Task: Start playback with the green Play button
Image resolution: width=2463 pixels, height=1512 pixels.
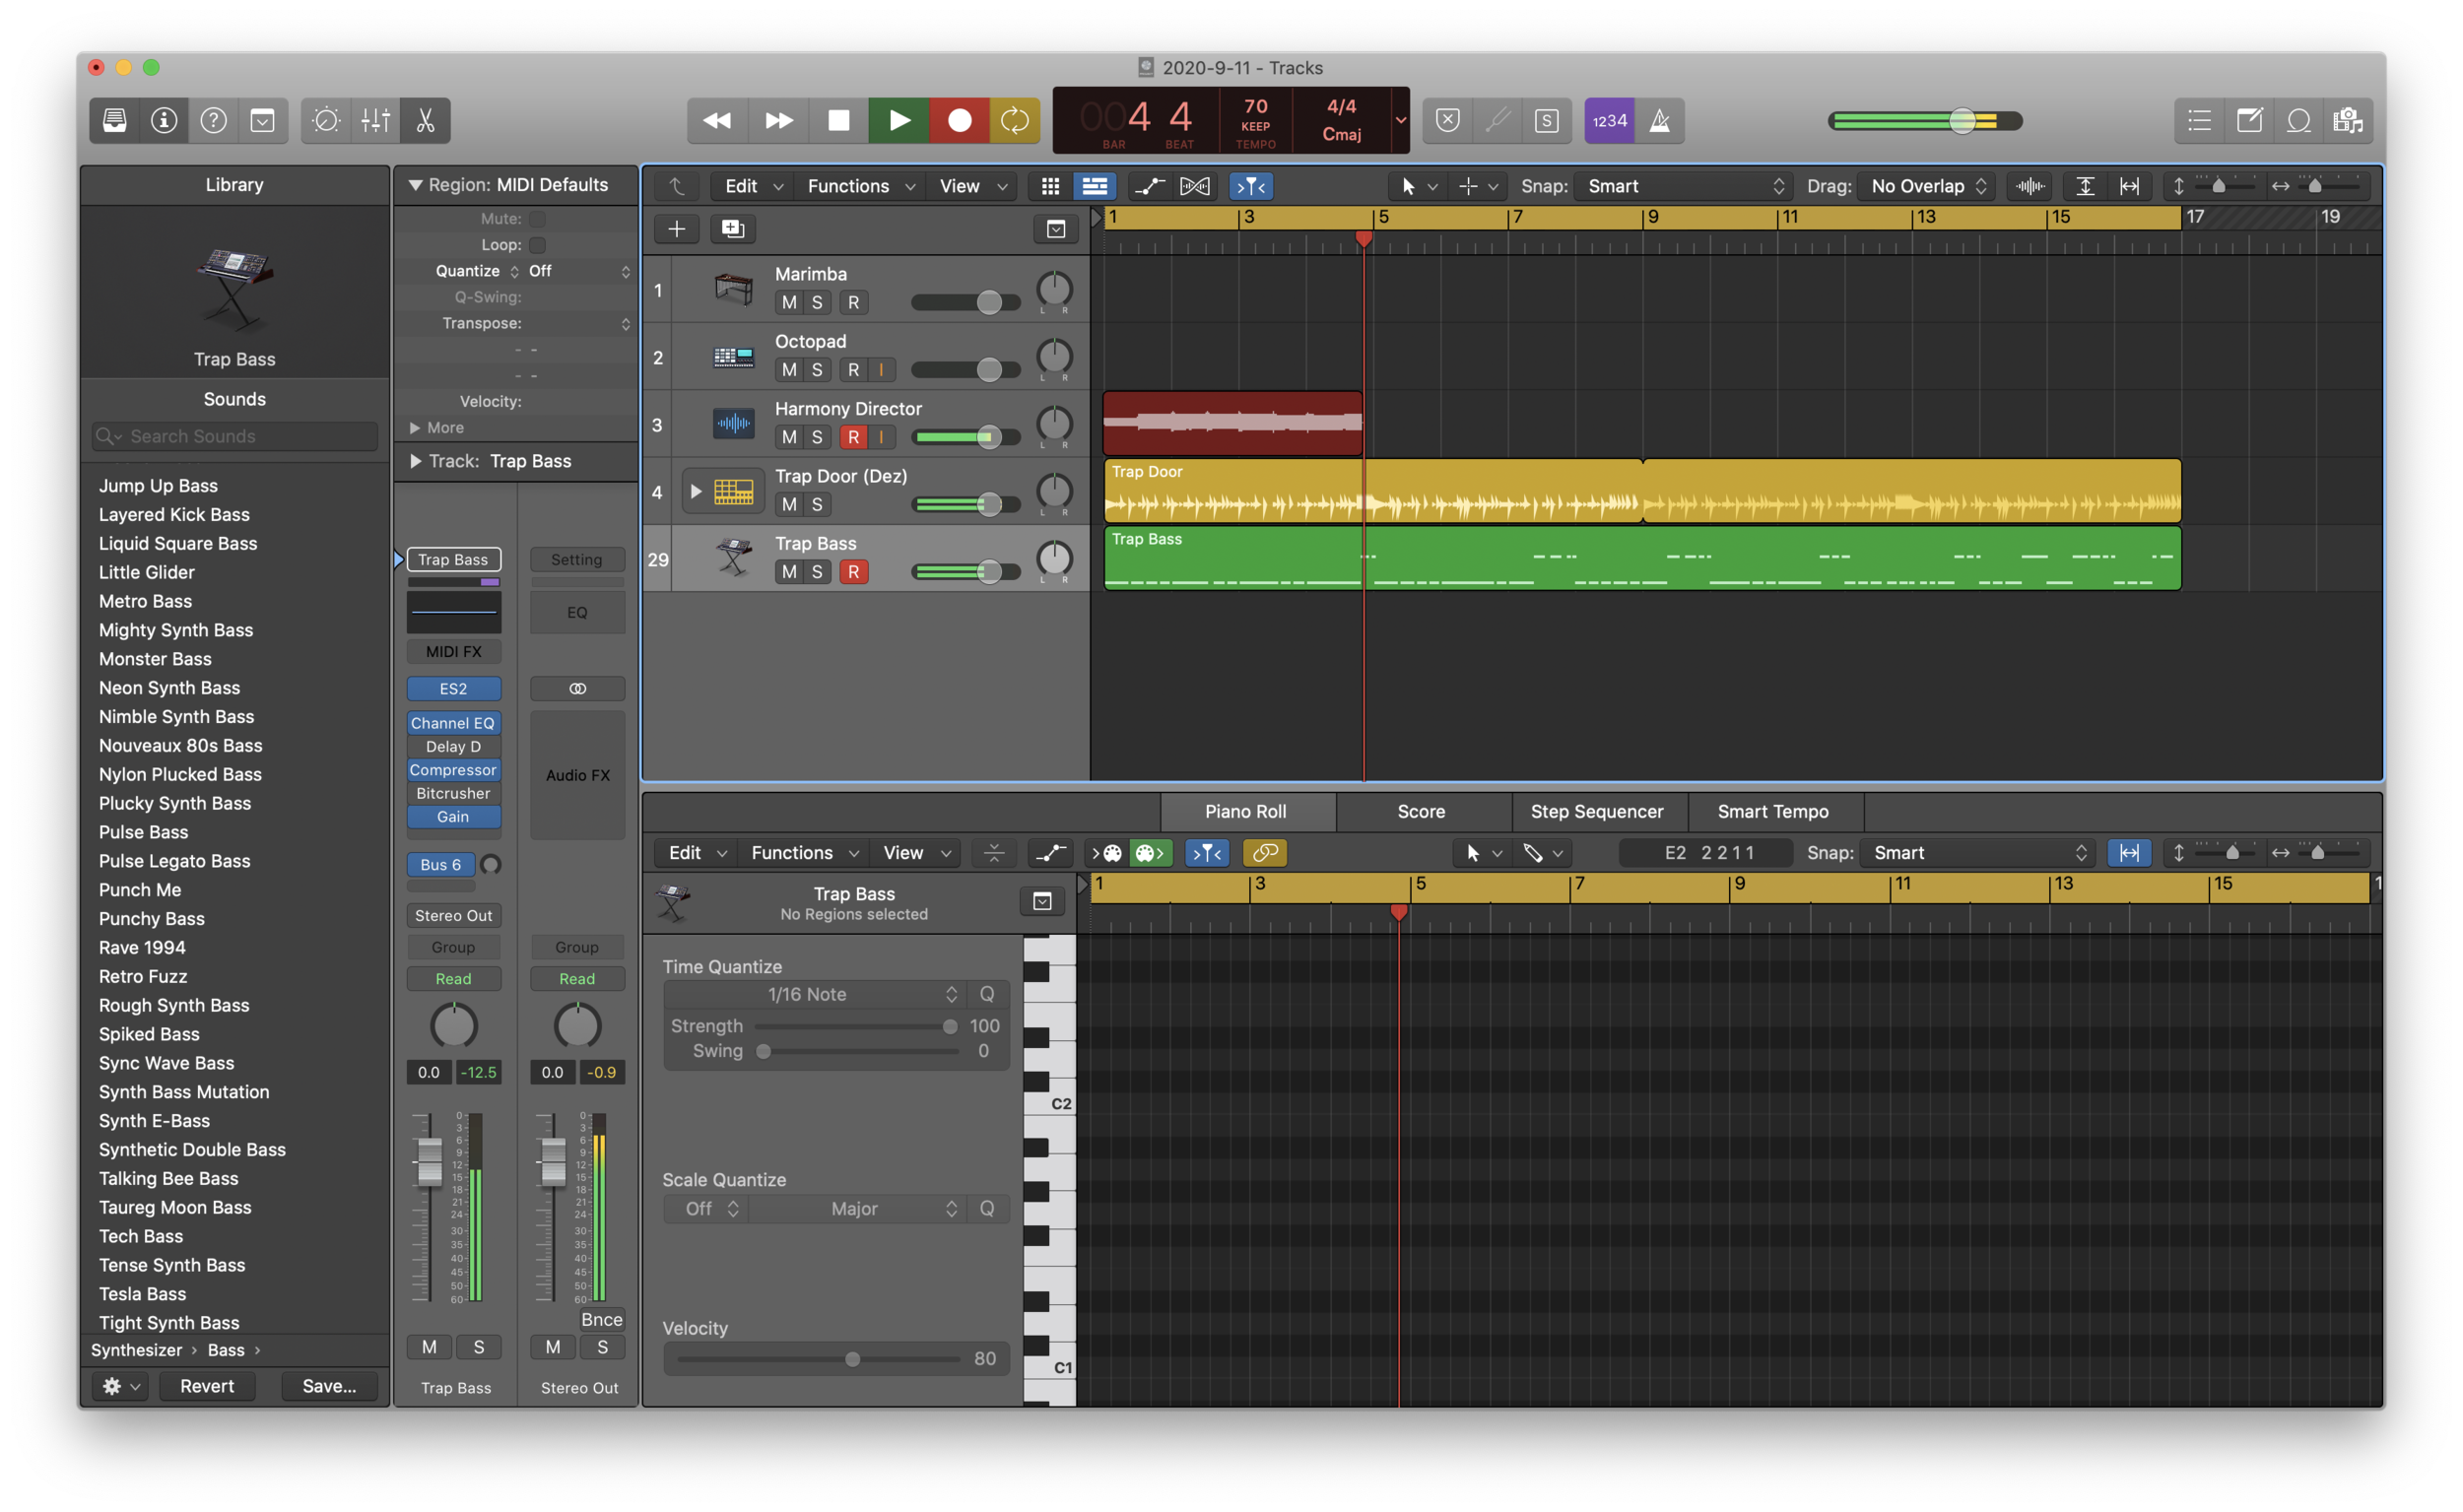Action: coord(899,121)
